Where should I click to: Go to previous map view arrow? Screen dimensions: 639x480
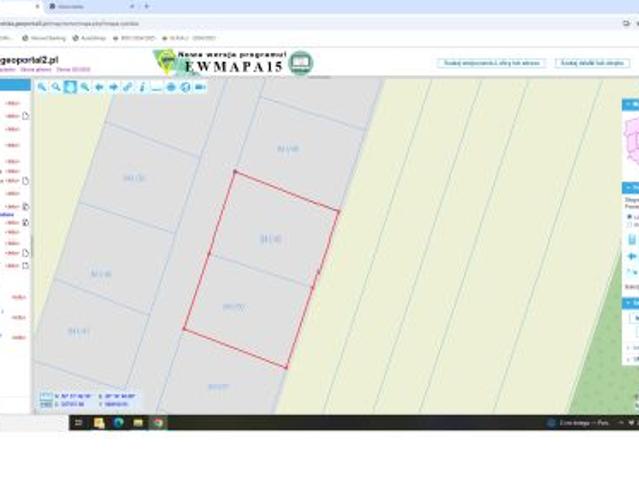tap(99, 87)
